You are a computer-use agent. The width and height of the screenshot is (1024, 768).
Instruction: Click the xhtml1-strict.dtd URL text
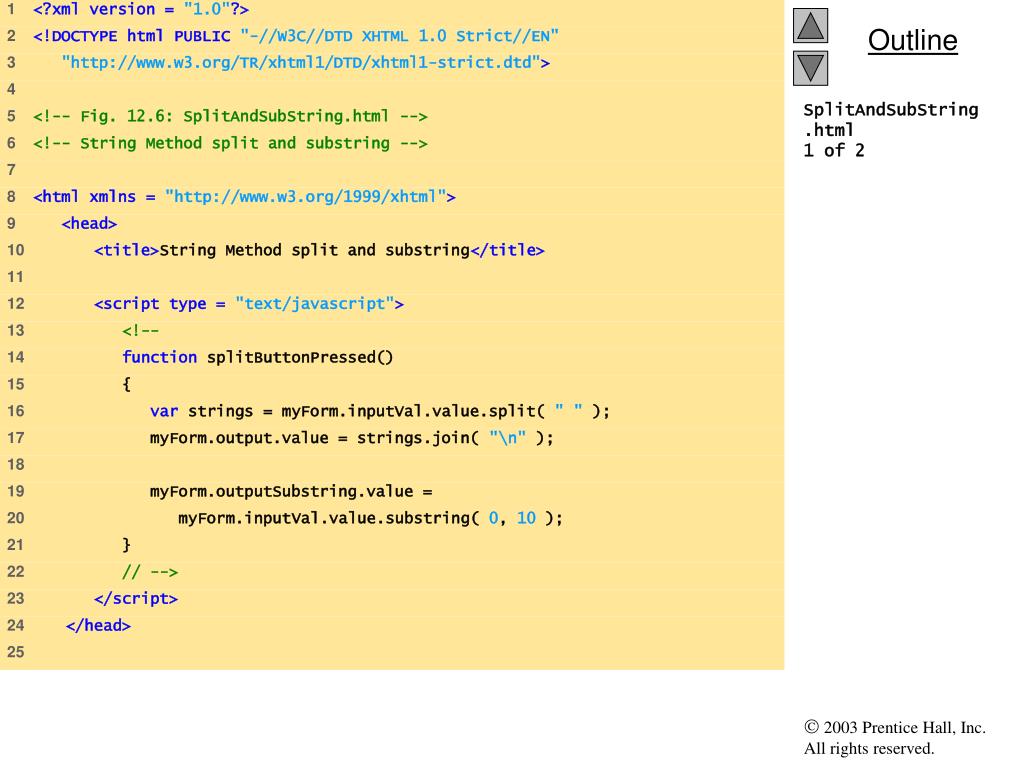coord(306,63)
